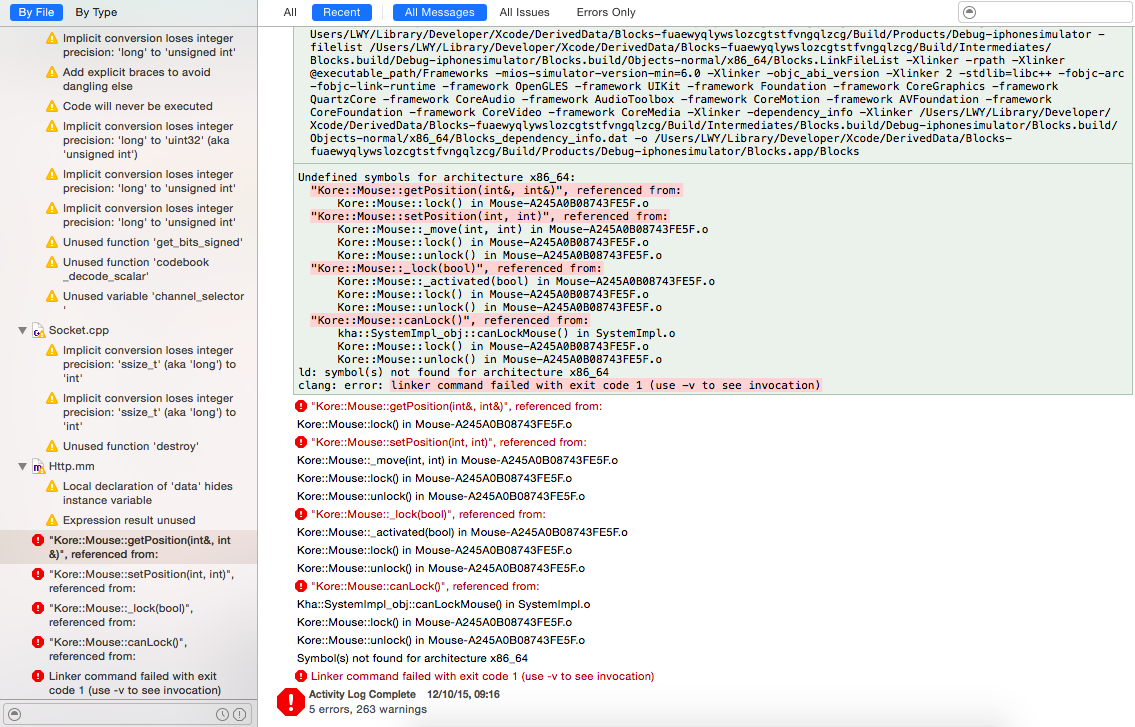
Task: Select Http.mm in issue navigator
Action: pyautogui.click(x=72, y=466)
